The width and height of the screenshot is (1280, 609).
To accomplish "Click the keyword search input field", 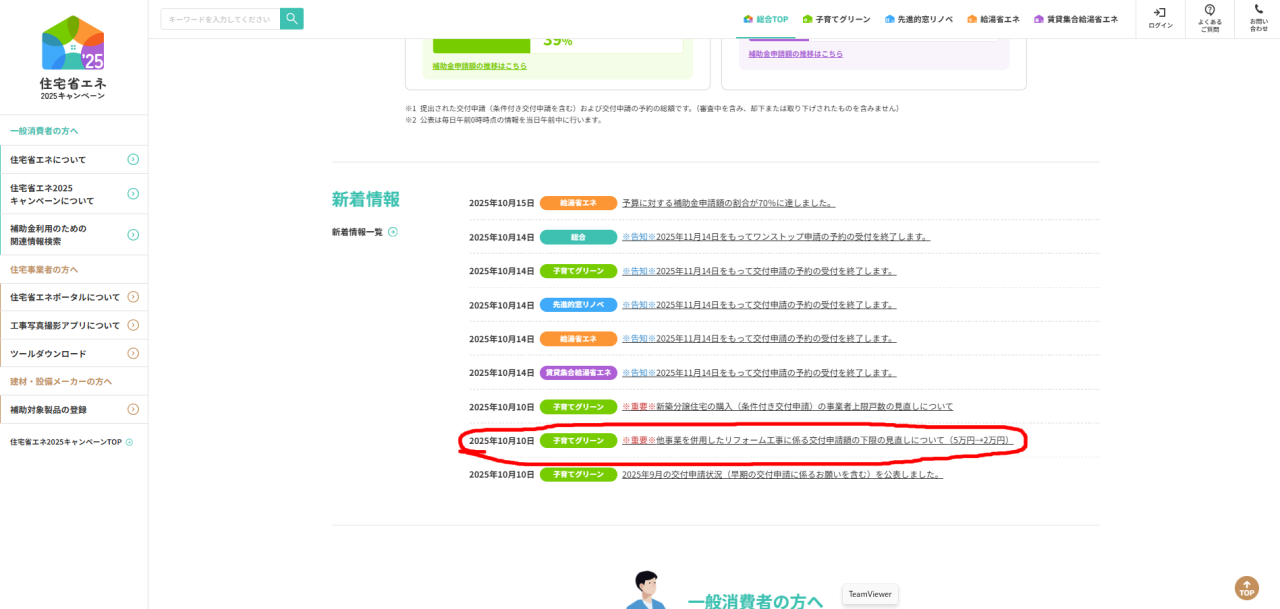I will 220,19.
